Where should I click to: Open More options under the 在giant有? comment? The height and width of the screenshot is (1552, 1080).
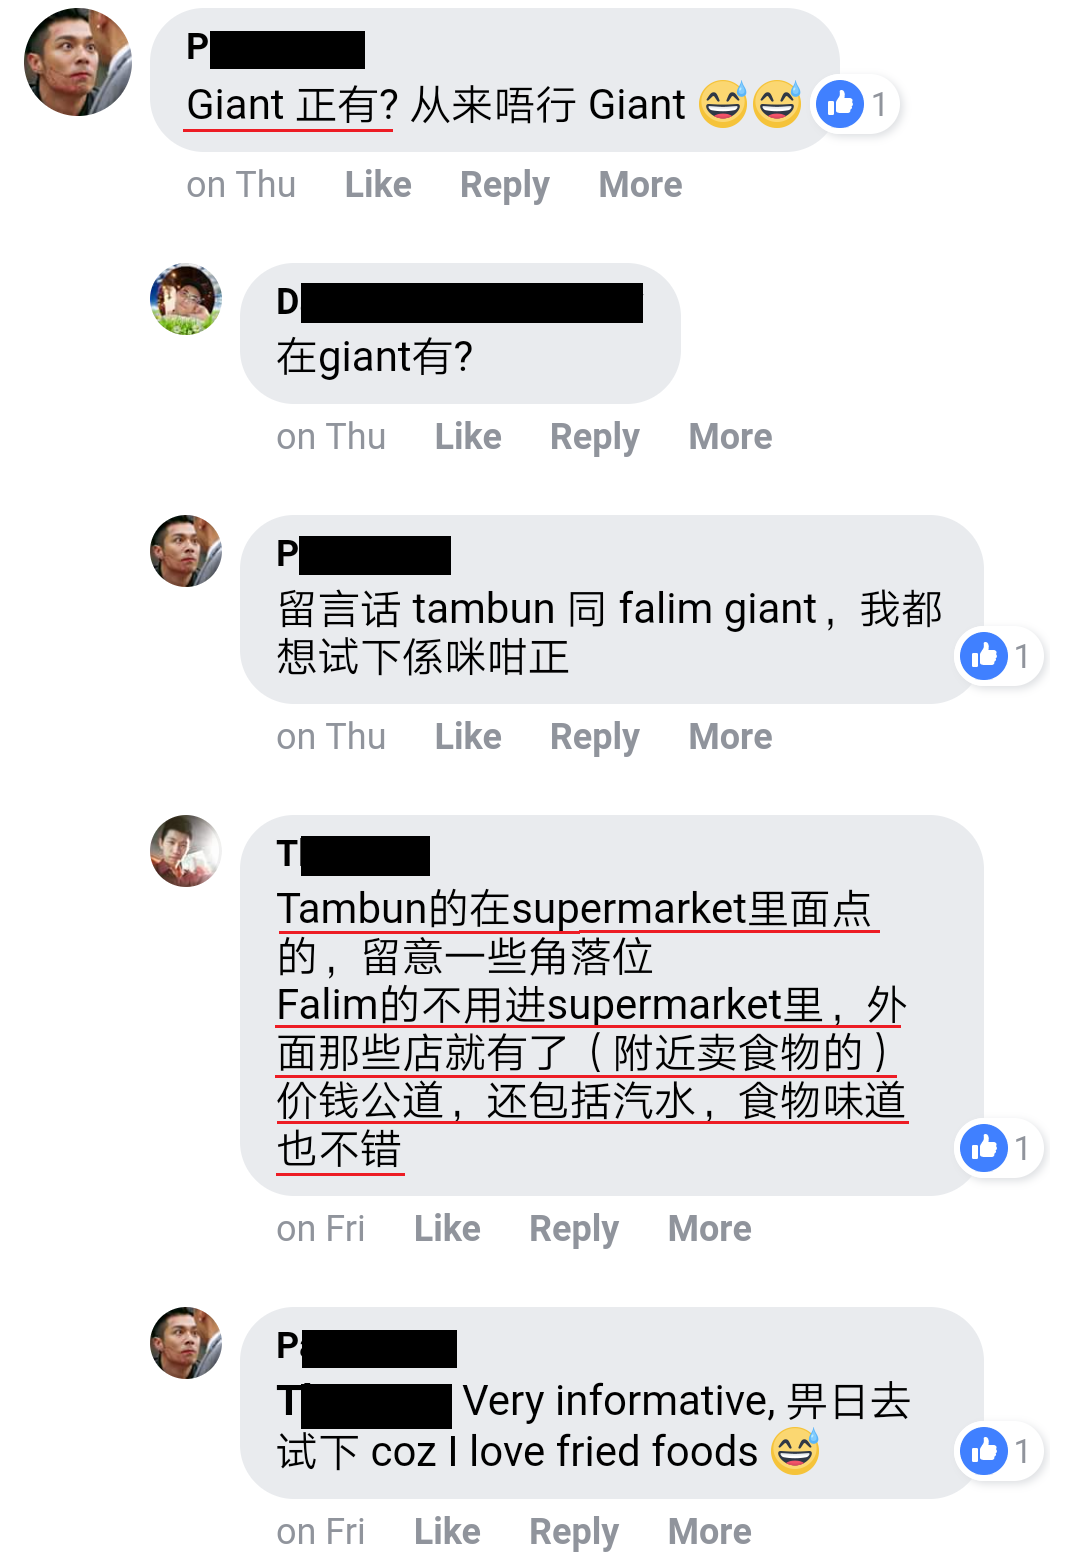[730, 437]
